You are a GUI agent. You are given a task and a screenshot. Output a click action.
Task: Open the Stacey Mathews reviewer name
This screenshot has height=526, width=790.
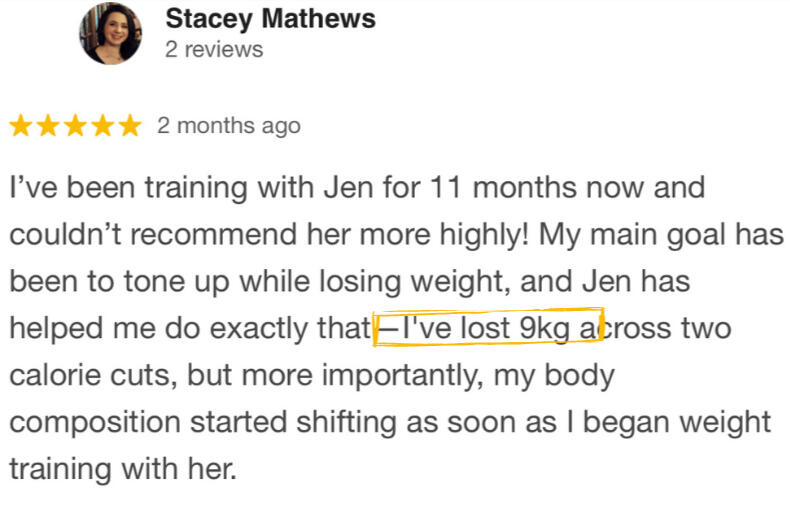coord(270,18)
